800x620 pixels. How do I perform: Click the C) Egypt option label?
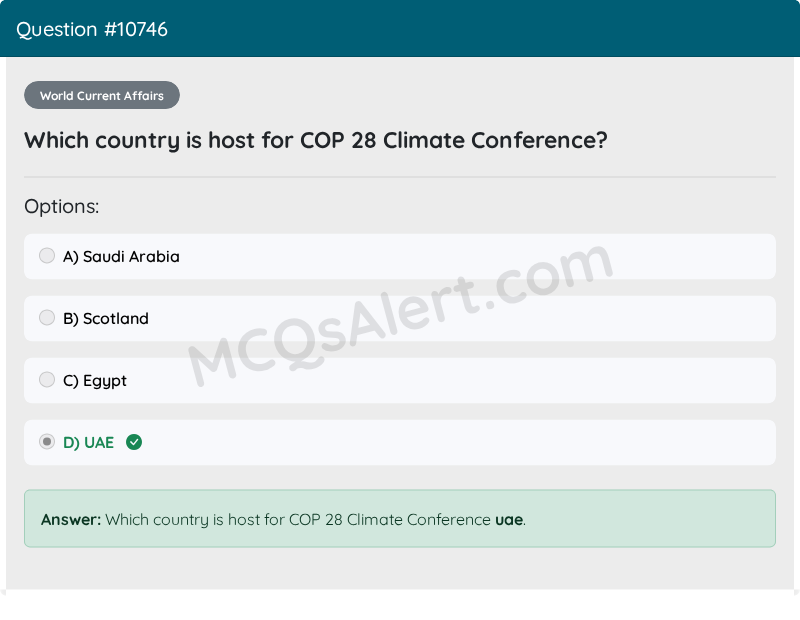coord(94,381)
